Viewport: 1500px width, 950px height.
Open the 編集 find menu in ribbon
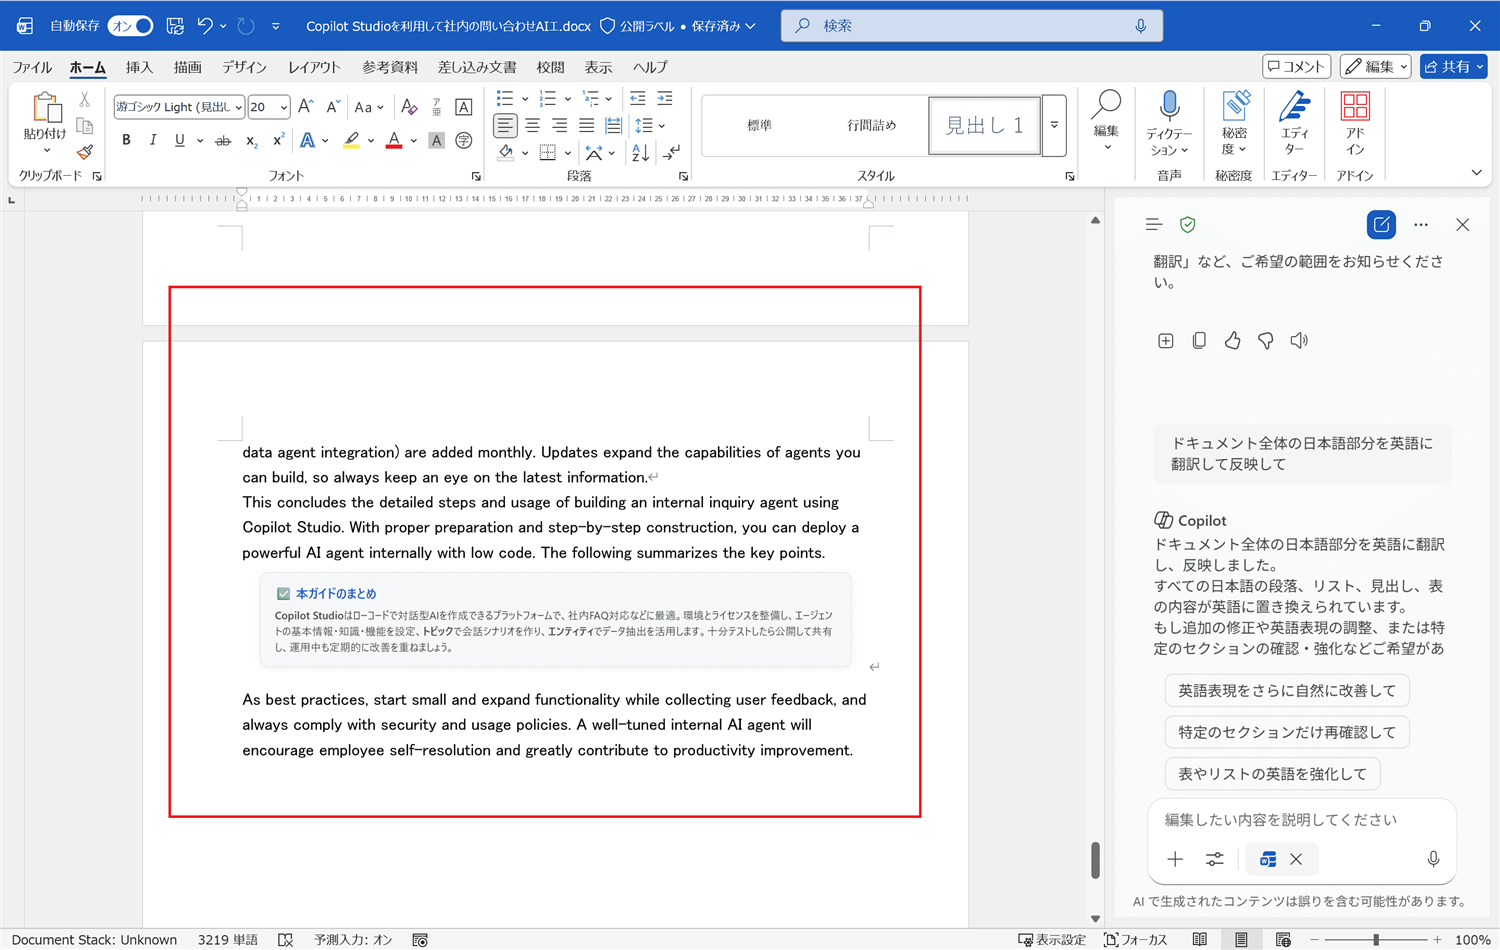pos(1106,121)
